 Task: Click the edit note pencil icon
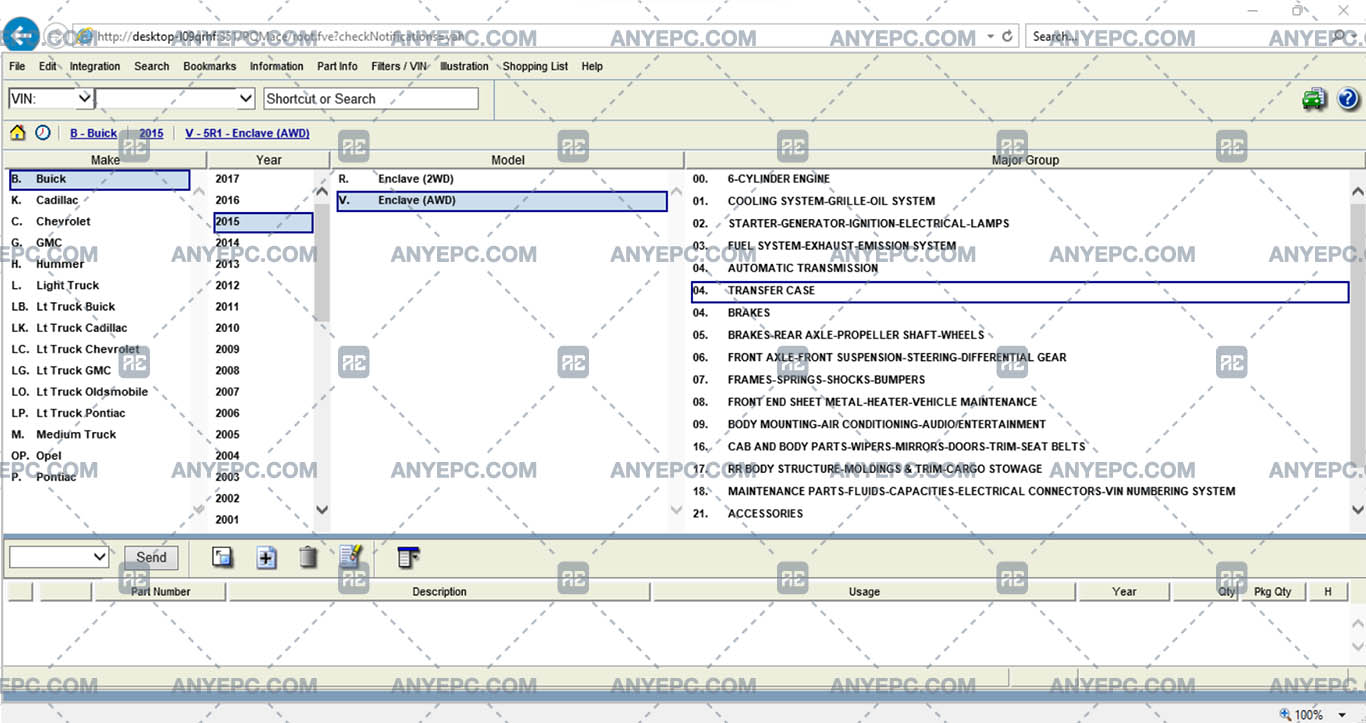pyautogui.click(x=351, y=556)
